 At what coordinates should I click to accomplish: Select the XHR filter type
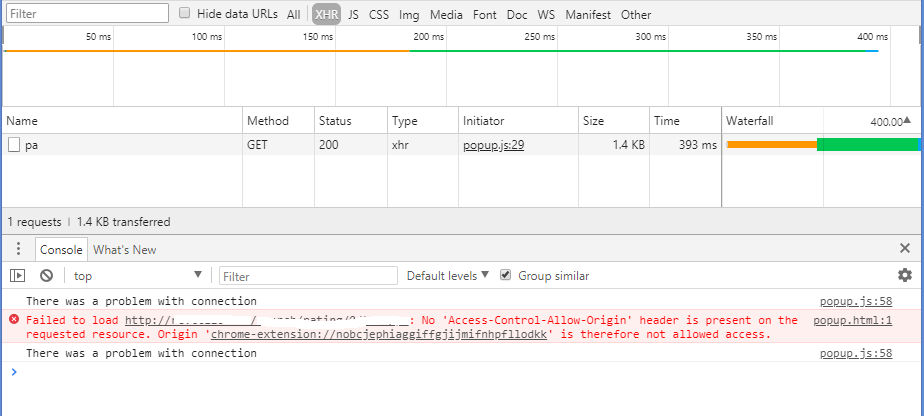(x=326, y=15)
